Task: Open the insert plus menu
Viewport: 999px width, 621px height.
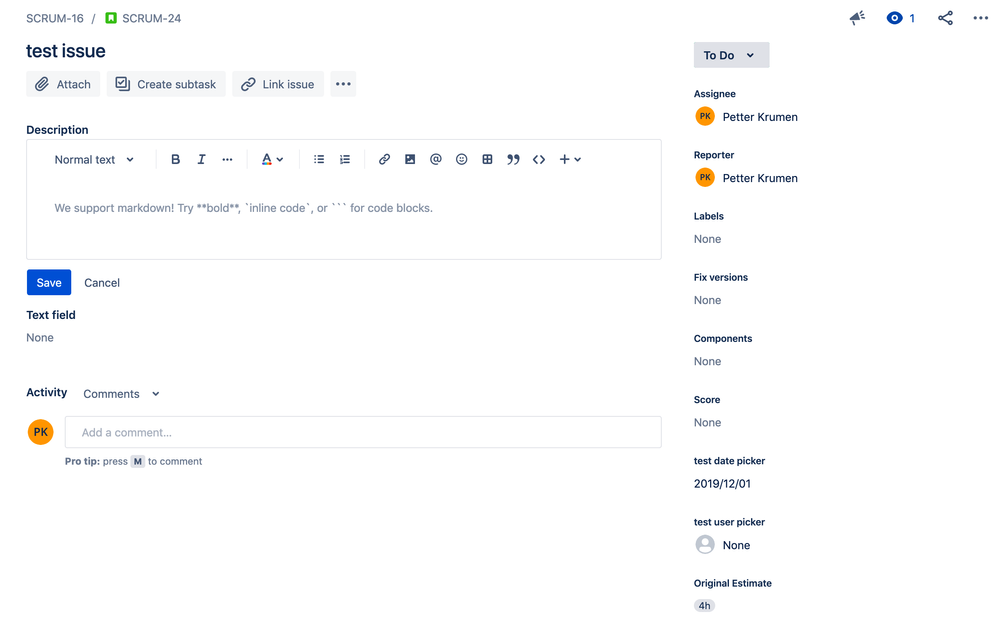Action: tap(570, 159)
